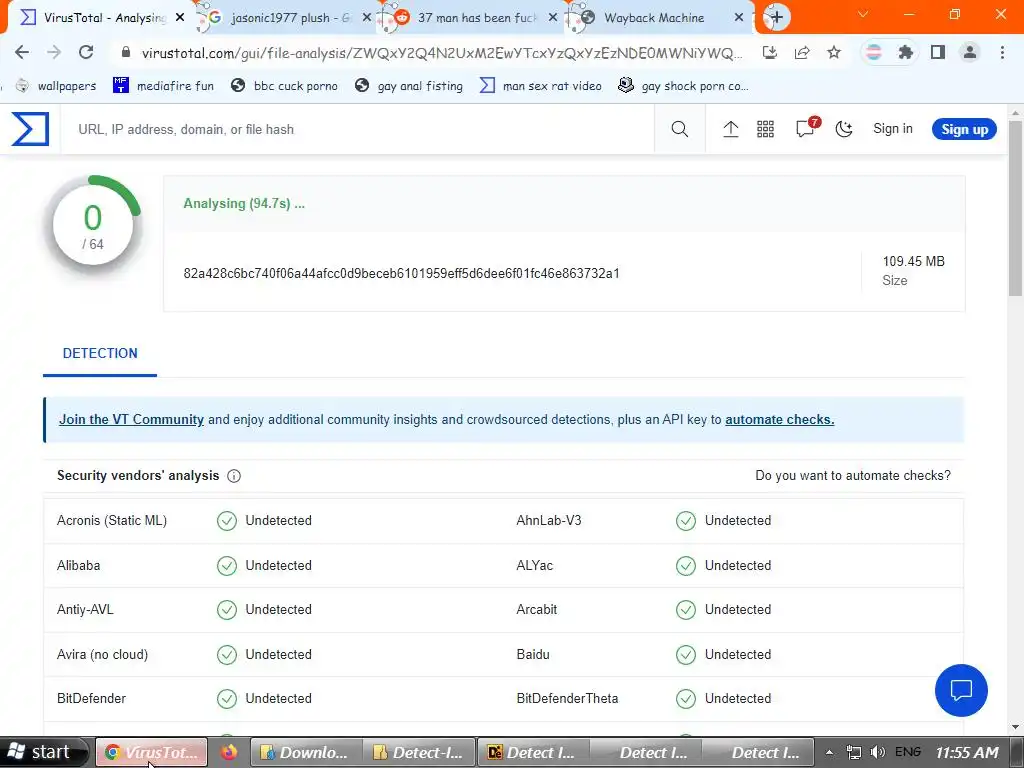Image resolution: width=1024 pixels, height=768 pixels.
Task: Click the volume speaker tray icon
Action: [x=878, y=752]
